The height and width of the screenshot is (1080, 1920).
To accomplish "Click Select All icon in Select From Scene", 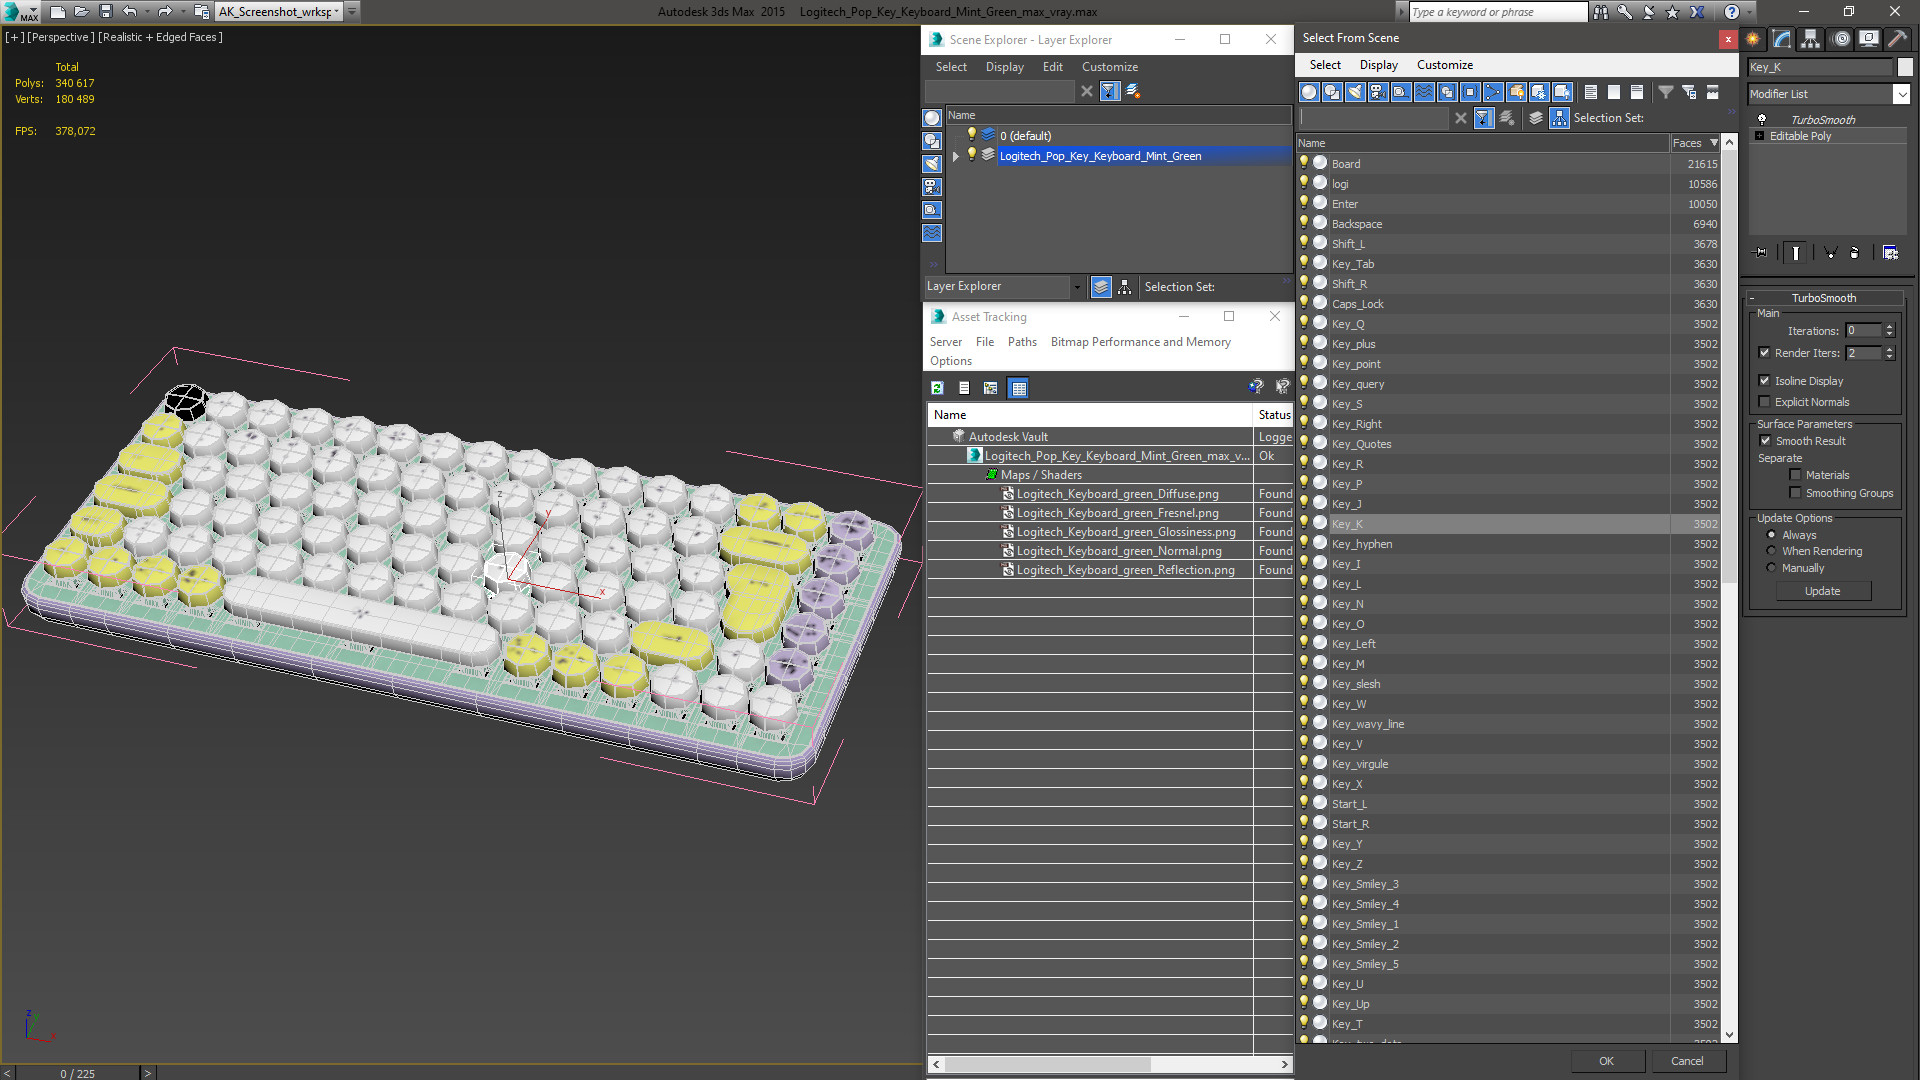I will coord(1591,92).
